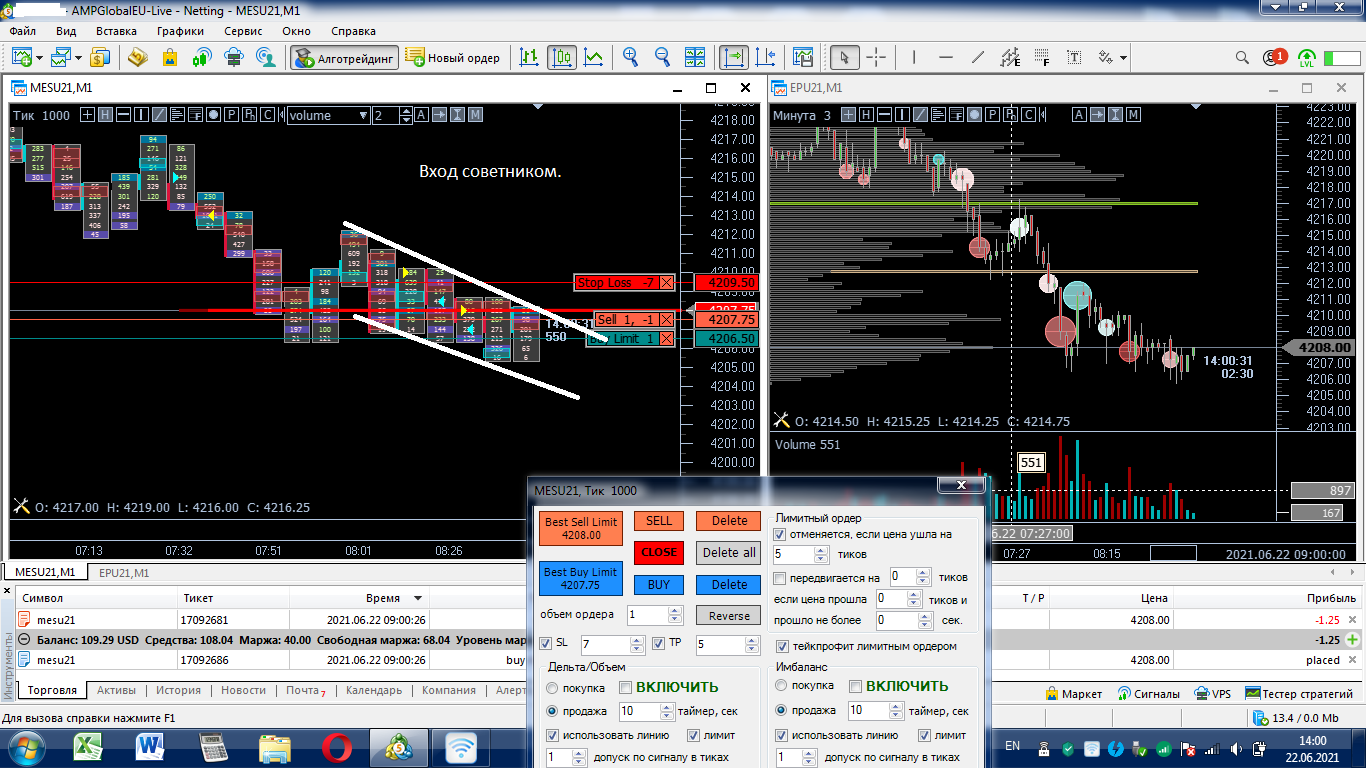Check ВКЛЮЧИТЬ in the Имбаланс group
This screenshot has width=1366, height=768.
pyautogui.click(x=855, y=687)
